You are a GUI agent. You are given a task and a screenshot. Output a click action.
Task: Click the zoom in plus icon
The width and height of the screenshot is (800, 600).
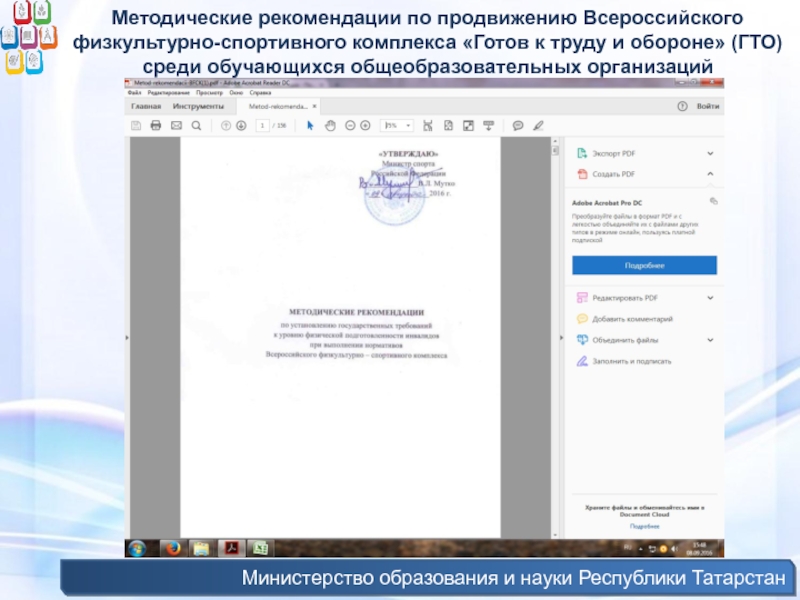(367, 125)
